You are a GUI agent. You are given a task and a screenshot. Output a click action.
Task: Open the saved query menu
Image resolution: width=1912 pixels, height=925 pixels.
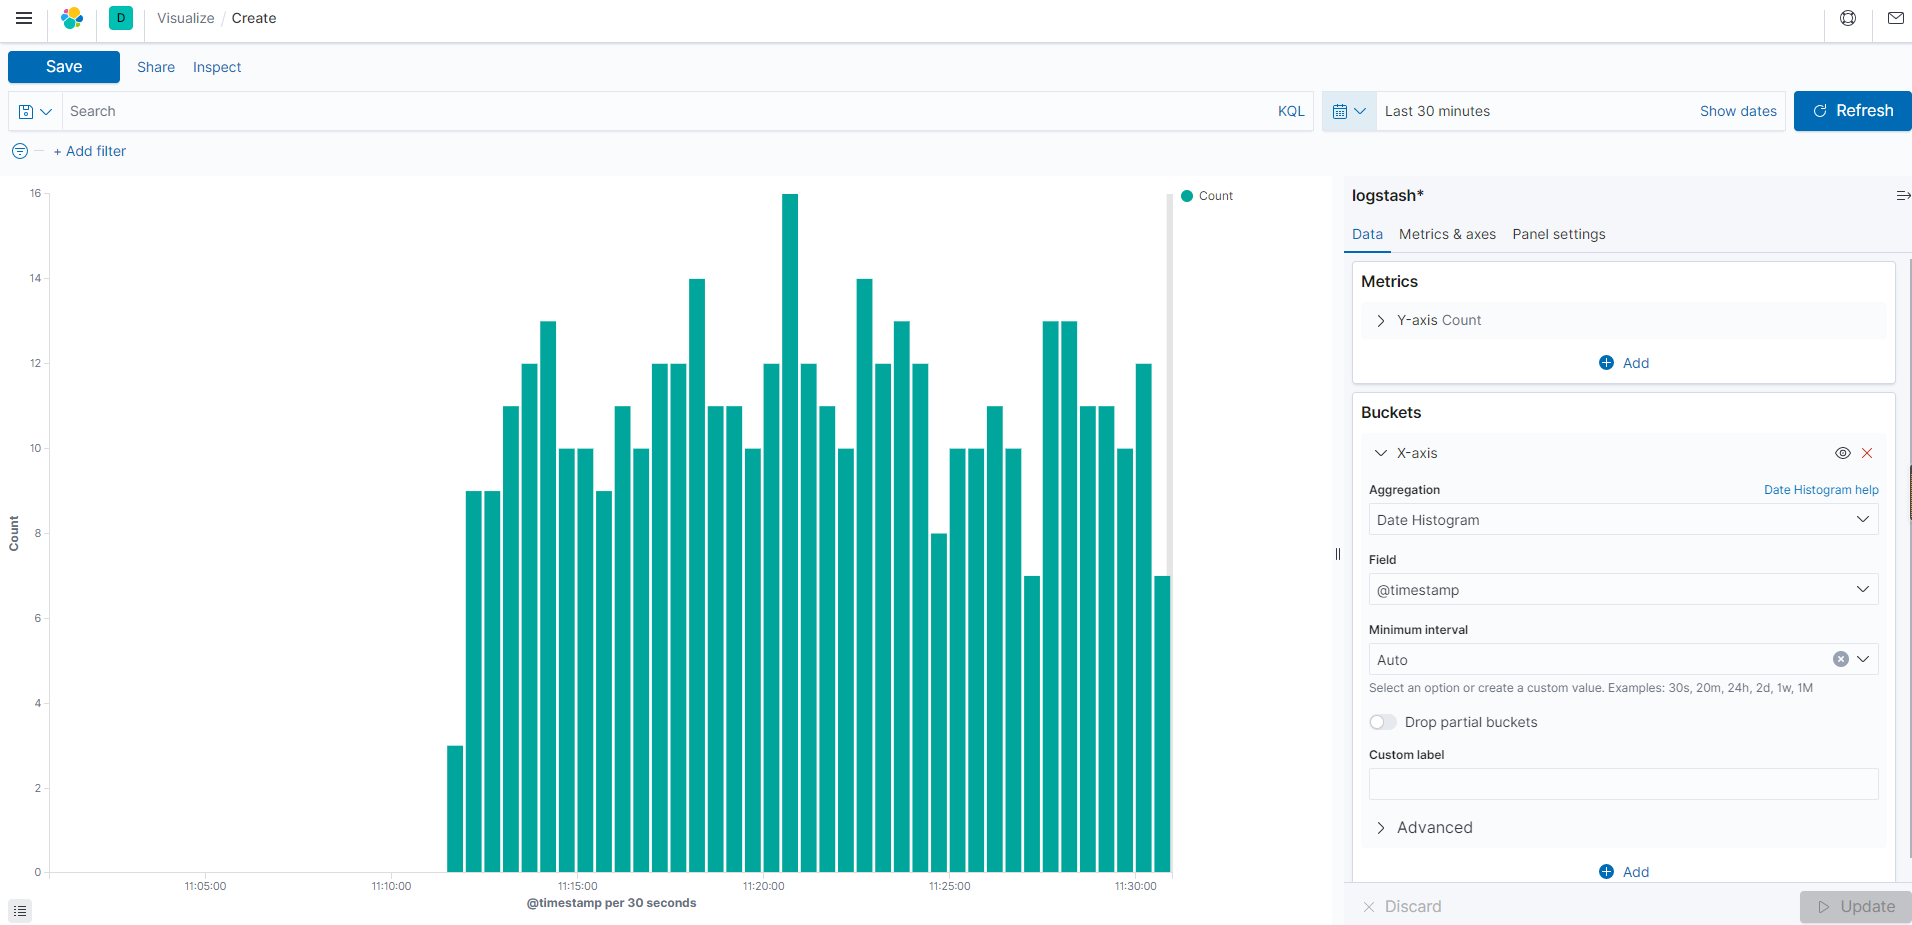click(35, 112)
